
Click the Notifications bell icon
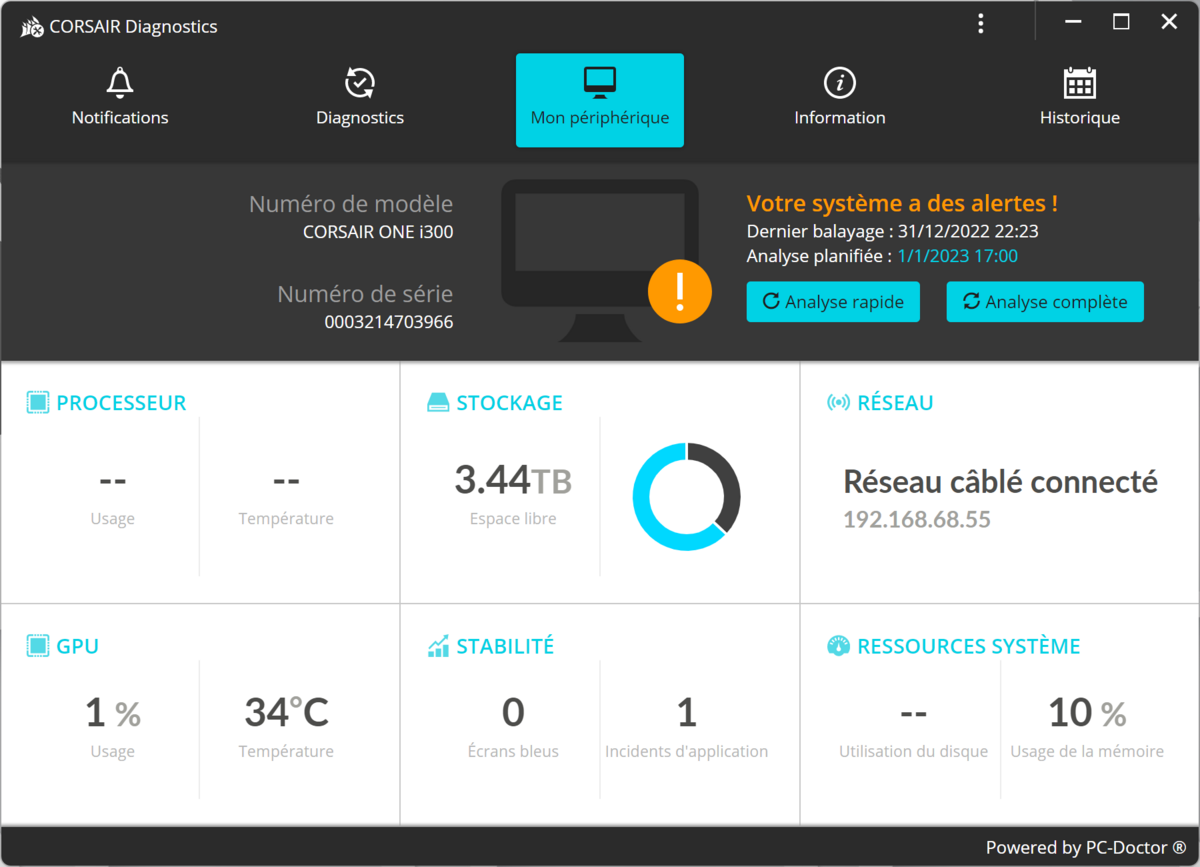120,82
